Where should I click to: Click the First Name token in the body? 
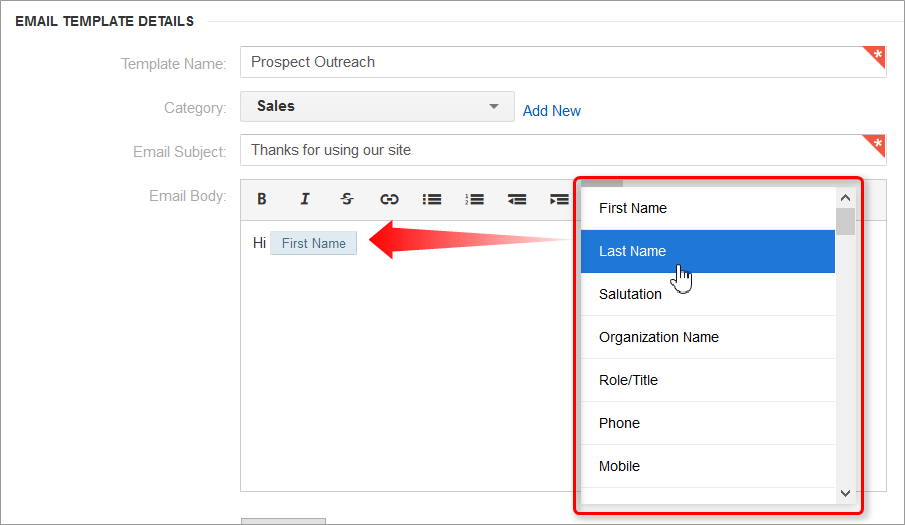pyautogui.click(x=313, y=243)
